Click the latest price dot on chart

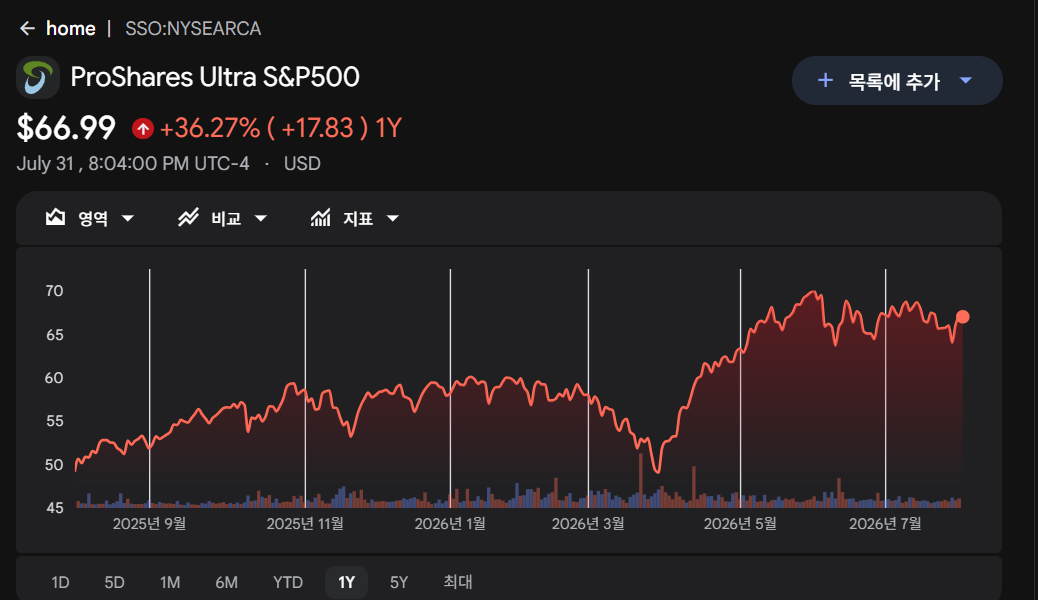coord(963,317)
